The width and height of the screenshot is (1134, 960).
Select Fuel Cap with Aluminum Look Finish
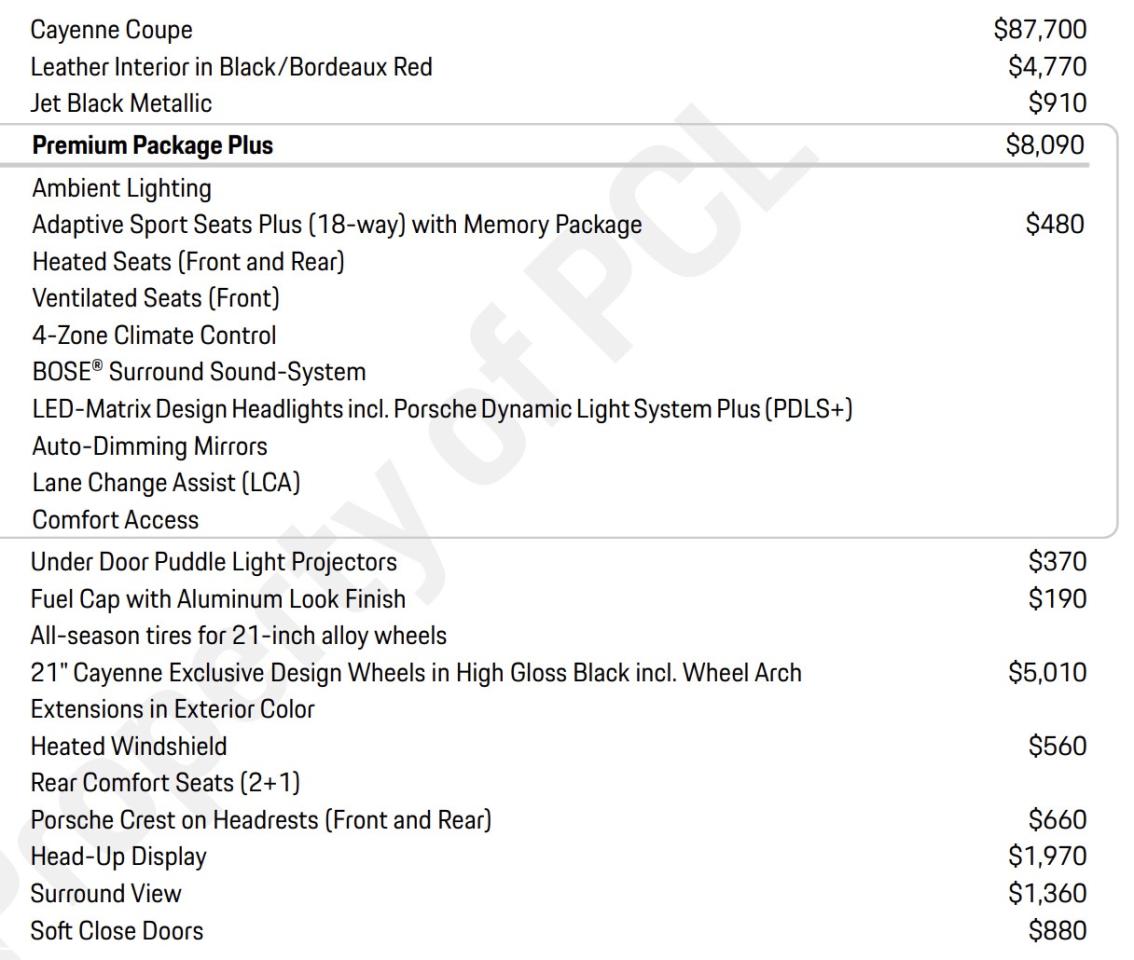[x=219, y=599]
